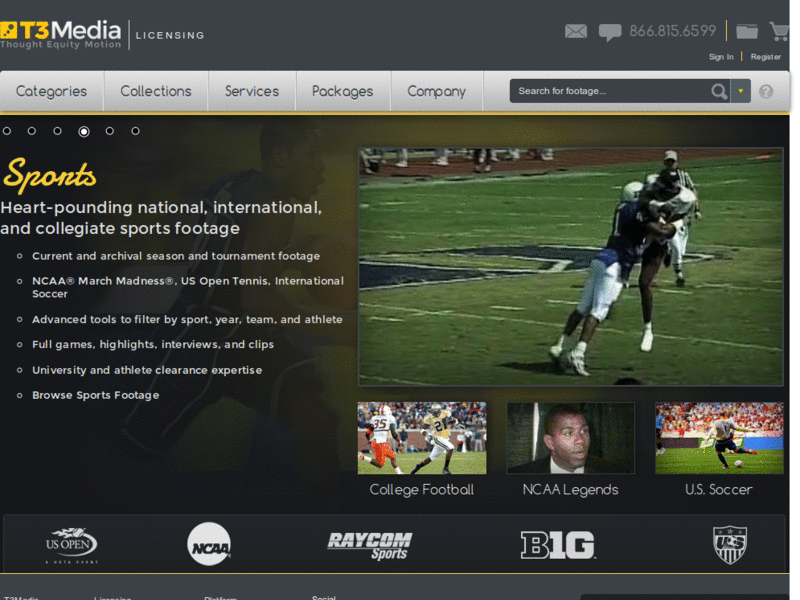Click the Big Ten B1G logo
800x600 pixels.
tap(558, 545)
